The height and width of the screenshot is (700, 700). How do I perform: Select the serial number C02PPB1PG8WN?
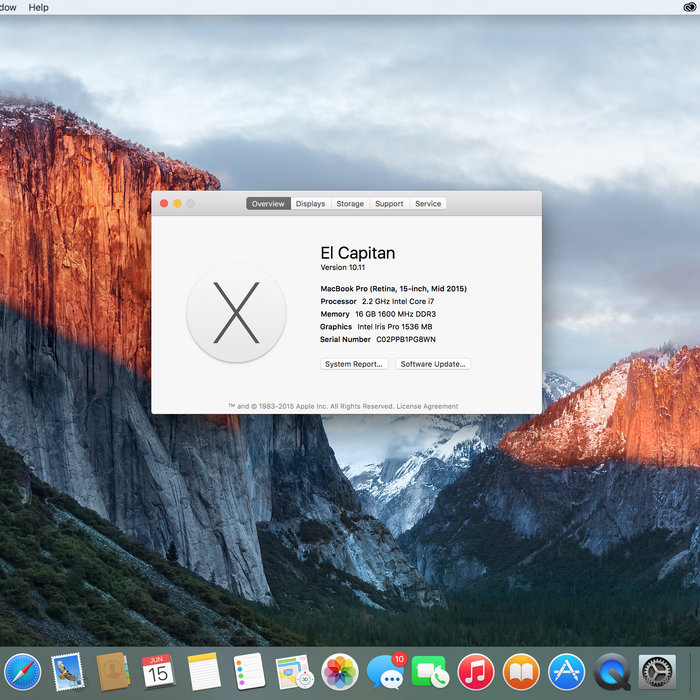[406, 339]
